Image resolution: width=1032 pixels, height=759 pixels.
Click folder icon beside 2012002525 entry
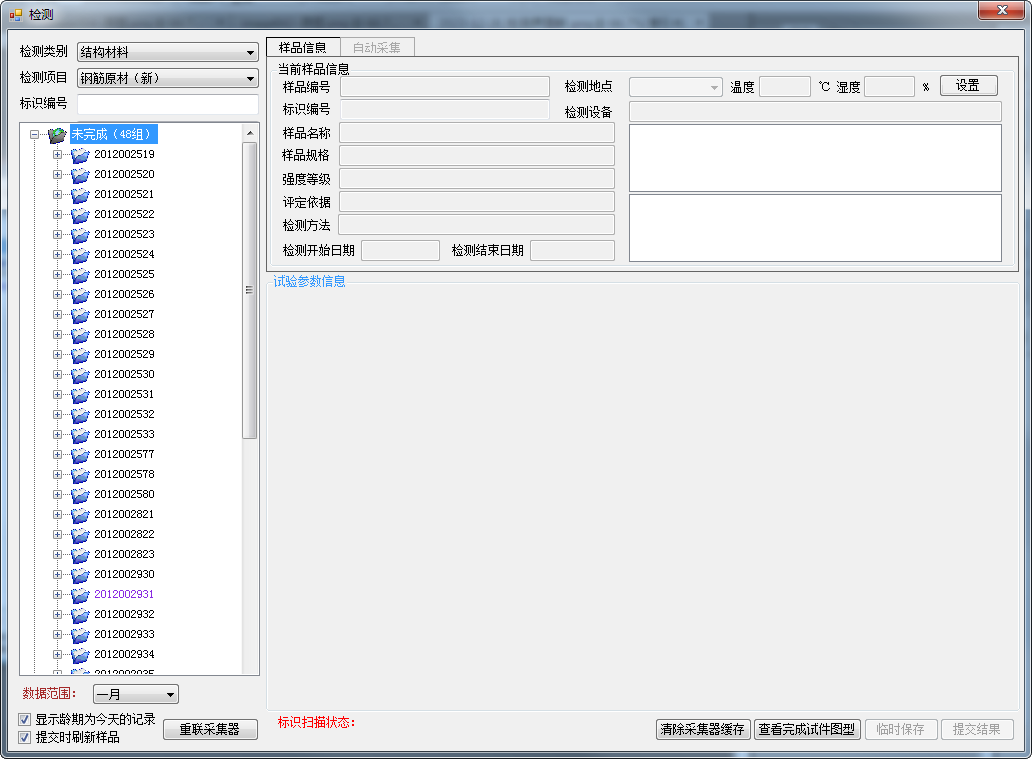click(x=80, y=275)
